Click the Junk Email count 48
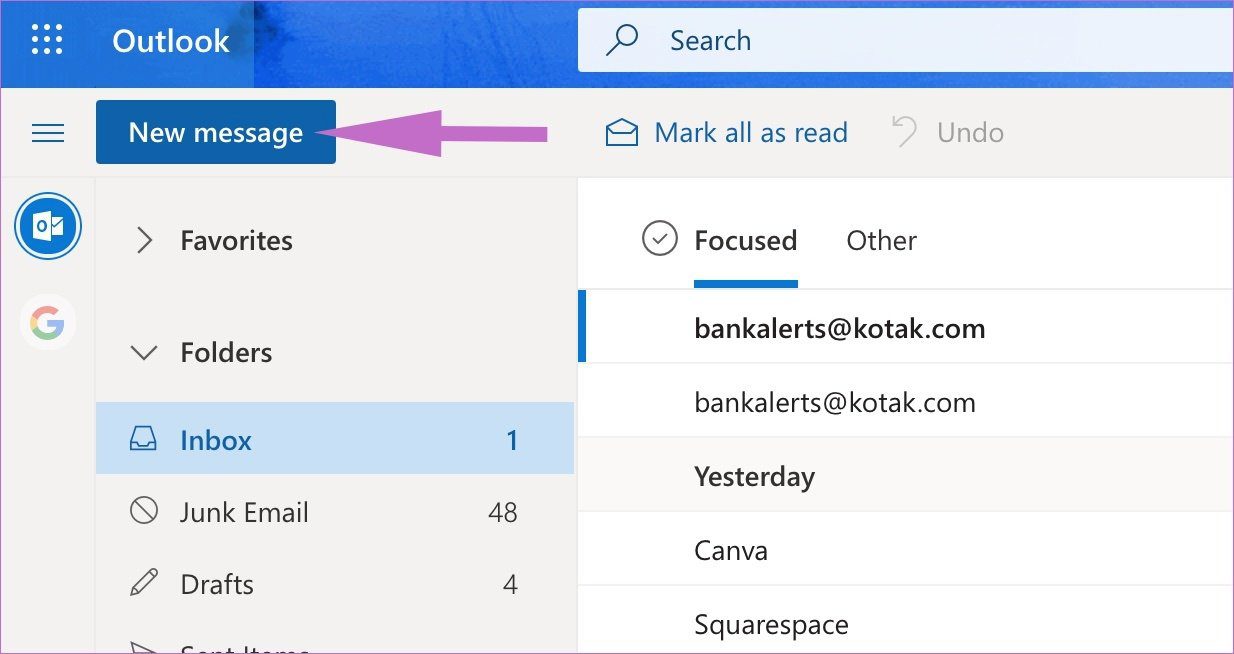This screenshot has height=654, width=1234. [x=503, y=513]
